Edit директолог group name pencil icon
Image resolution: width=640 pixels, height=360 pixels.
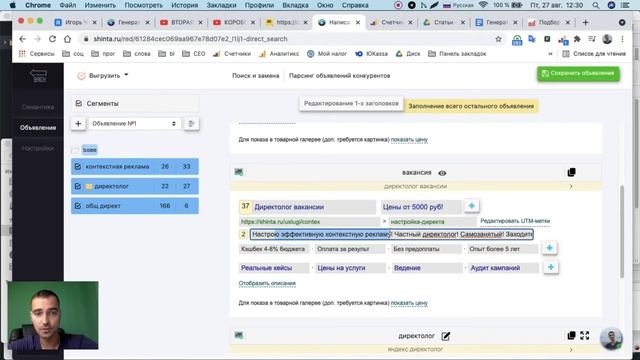tap(446, 336)
